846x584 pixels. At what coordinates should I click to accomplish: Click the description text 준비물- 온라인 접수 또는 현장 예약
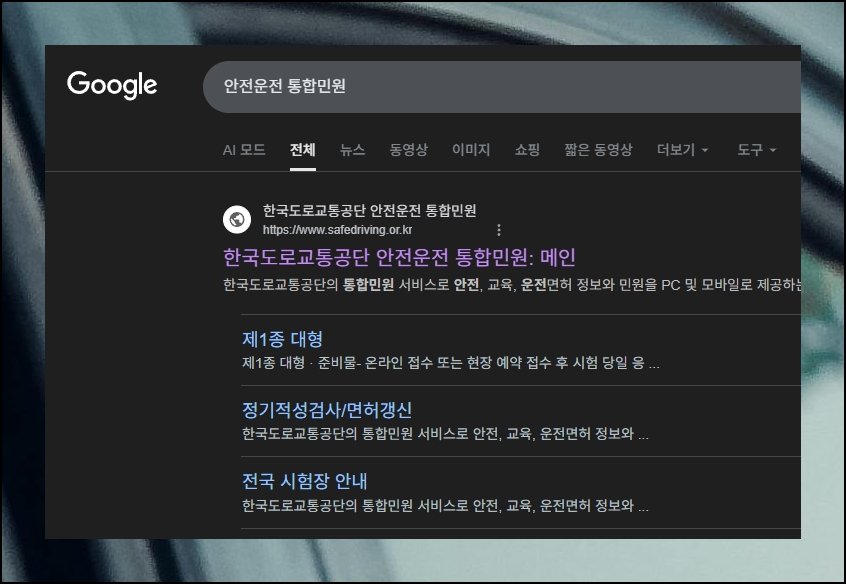[x=420, y=363]
